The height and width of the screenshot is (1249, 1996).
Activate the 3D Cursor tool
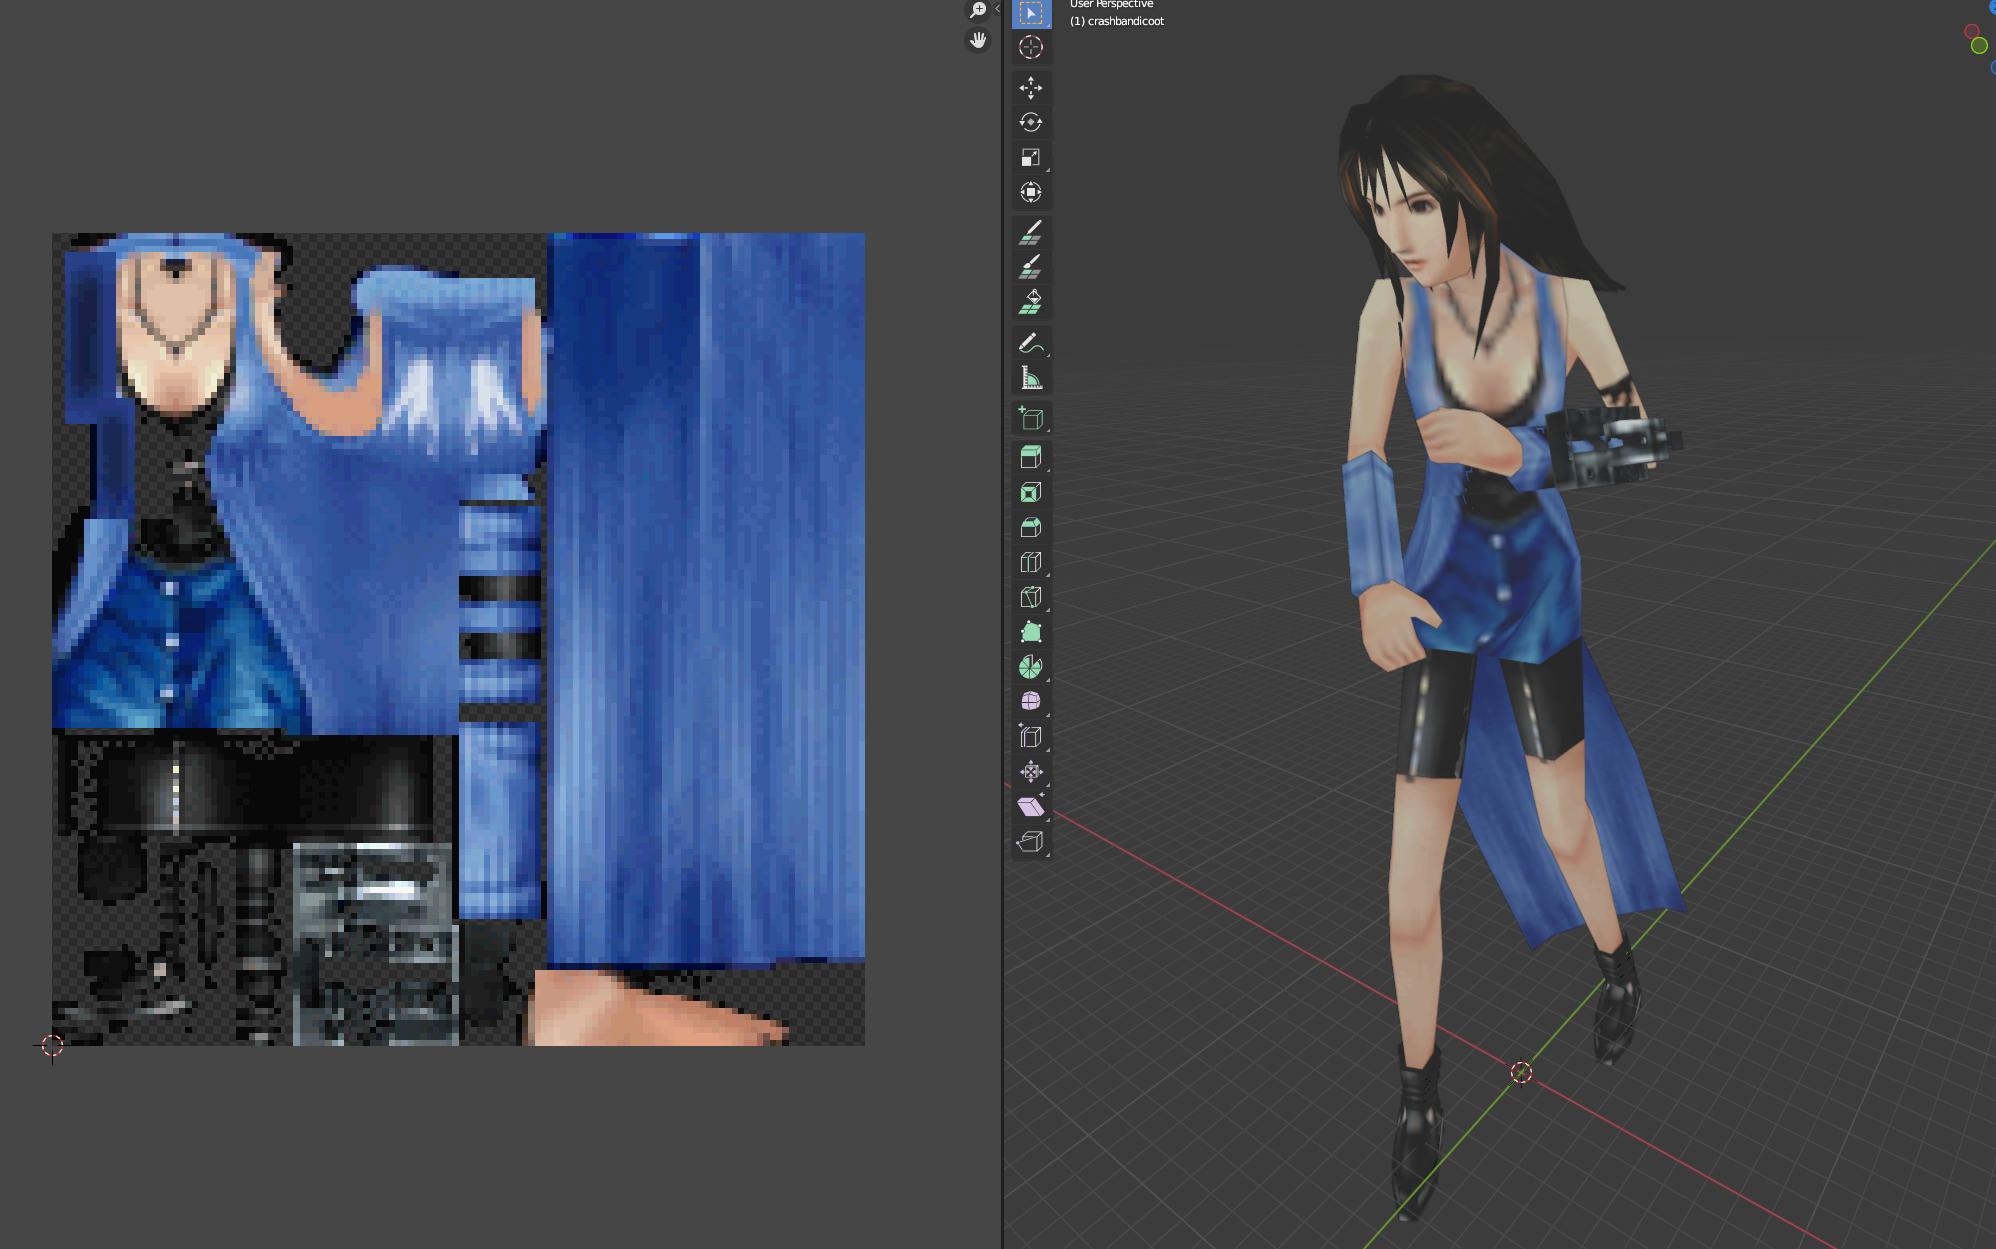1030,47
